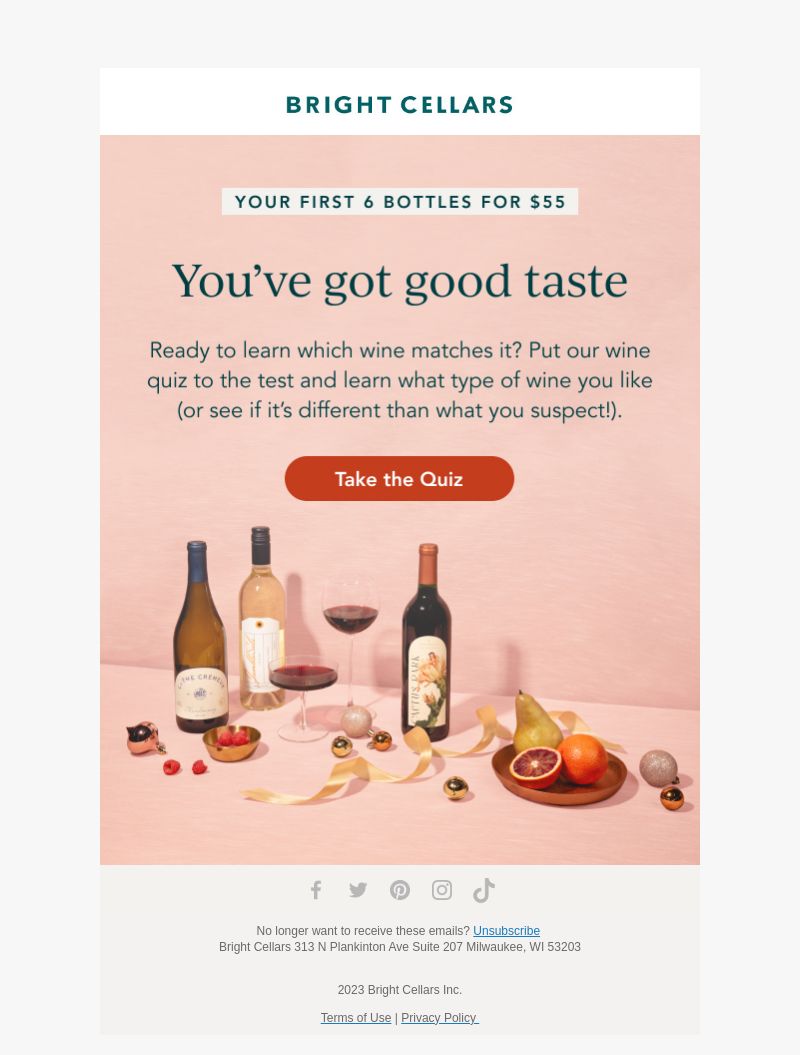Open the Pinterest icon in footer
This screenshot has height=1055, width=800.
[400, 890]
